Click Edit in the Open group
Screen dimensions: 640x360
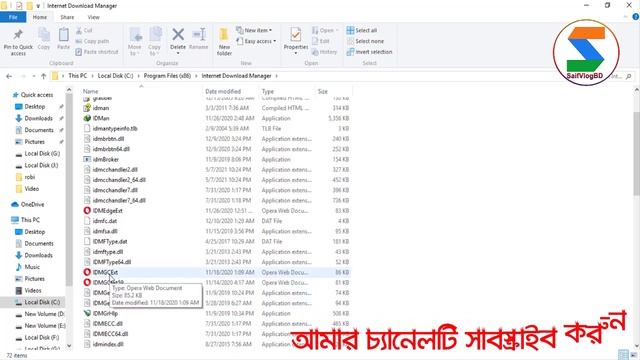tap(320, 41)
